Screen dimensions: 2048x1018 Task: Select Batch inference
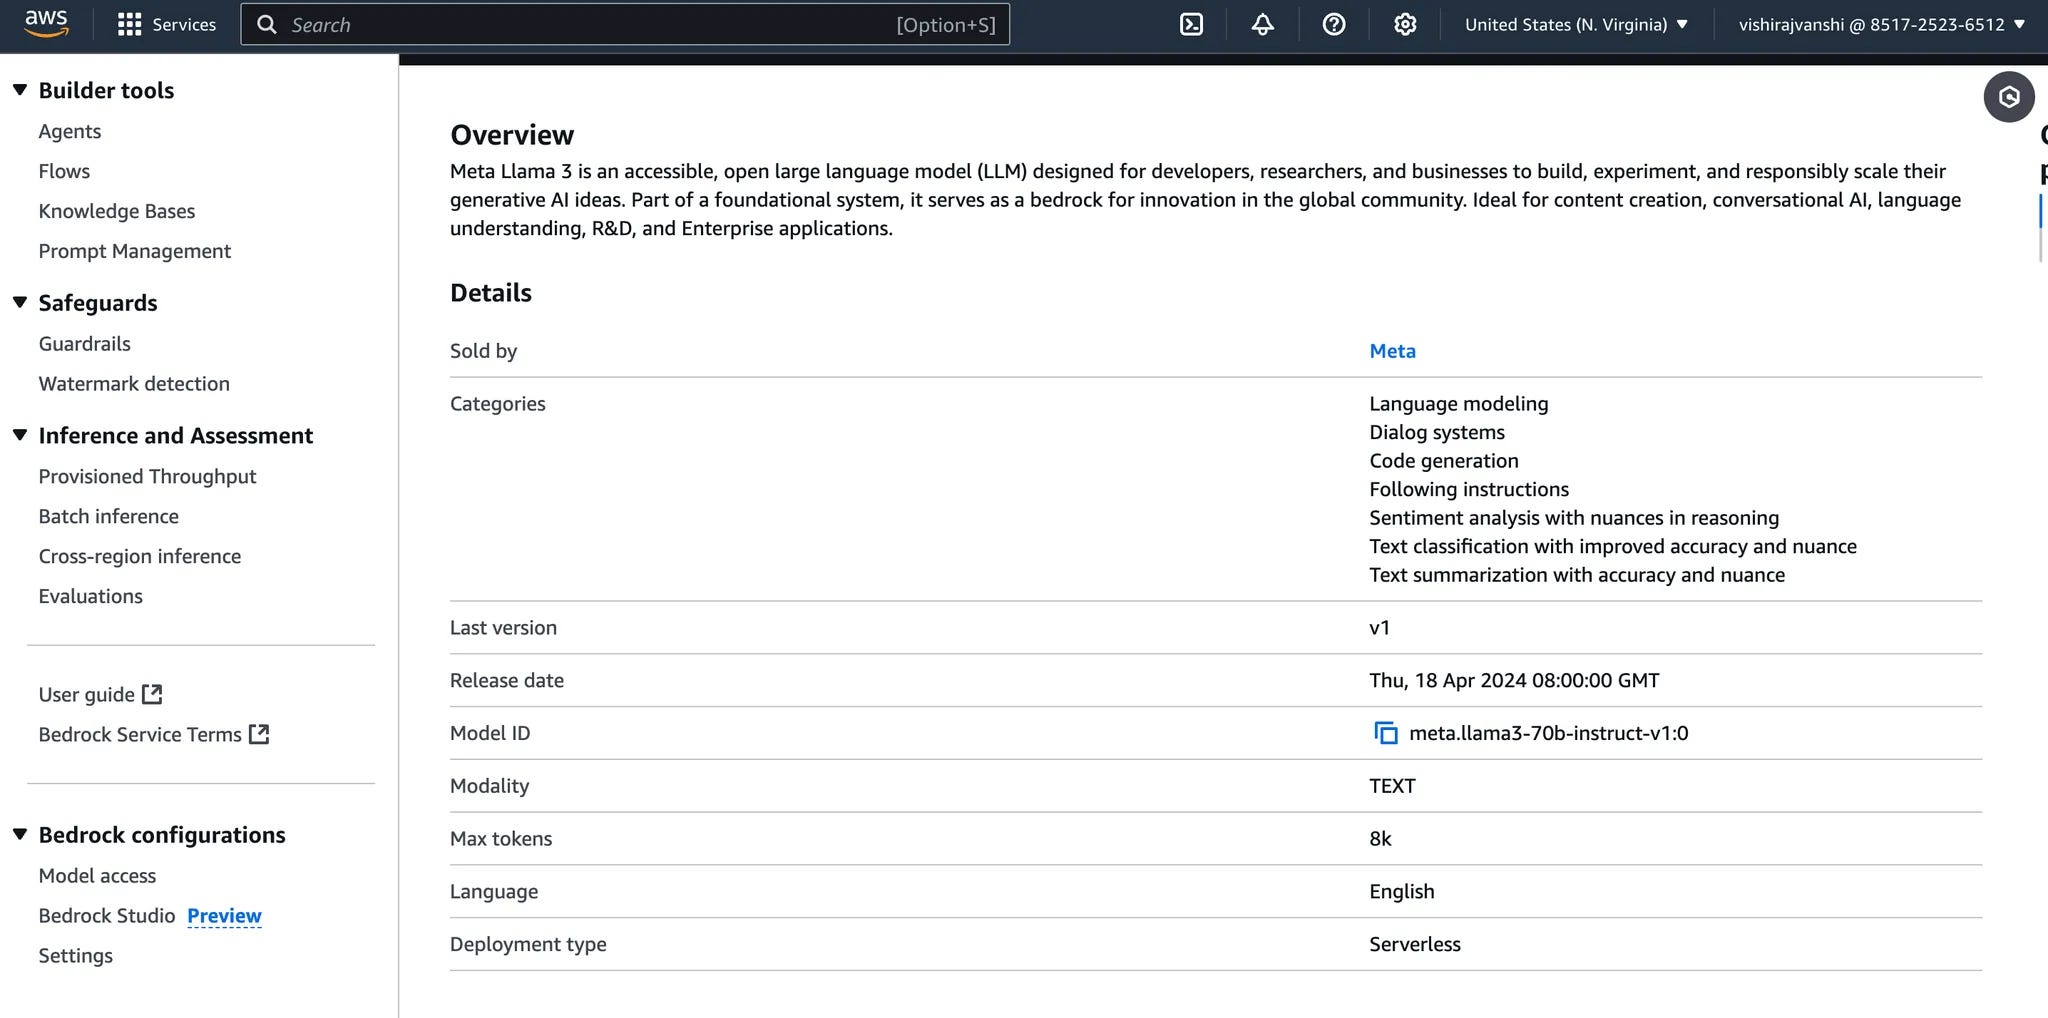pos(109,516)
